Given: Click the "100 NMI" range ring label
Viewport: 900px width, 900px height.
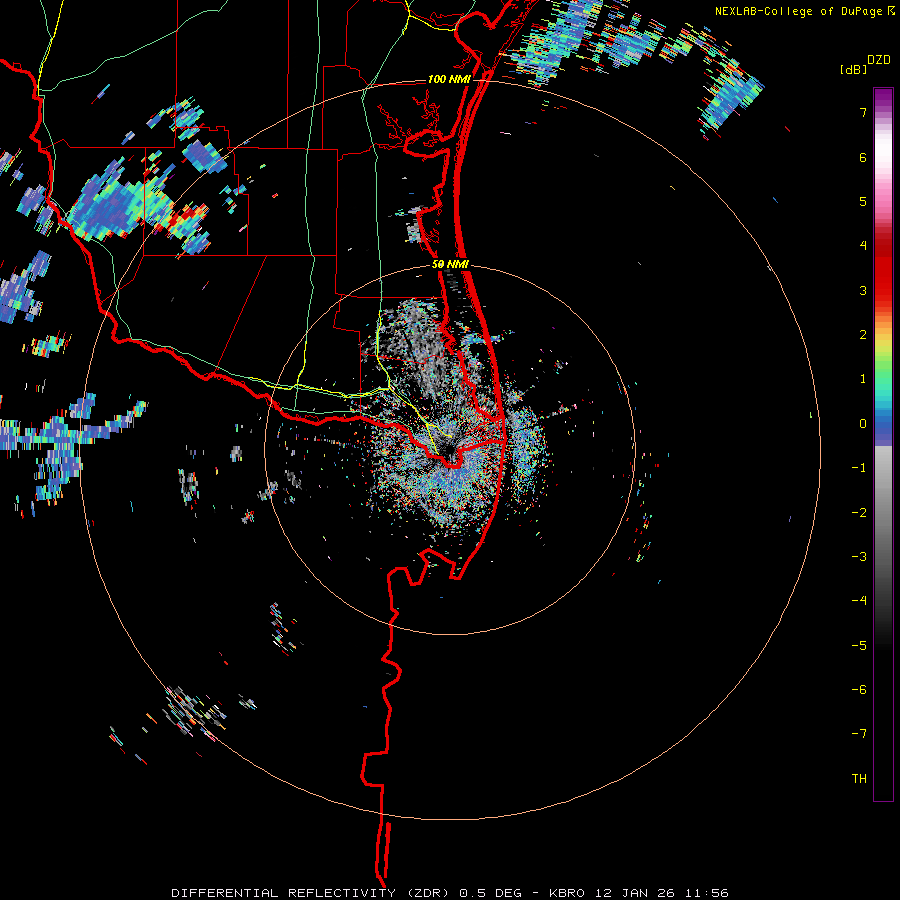Looking at the screenshot, I should click(449, 79).
